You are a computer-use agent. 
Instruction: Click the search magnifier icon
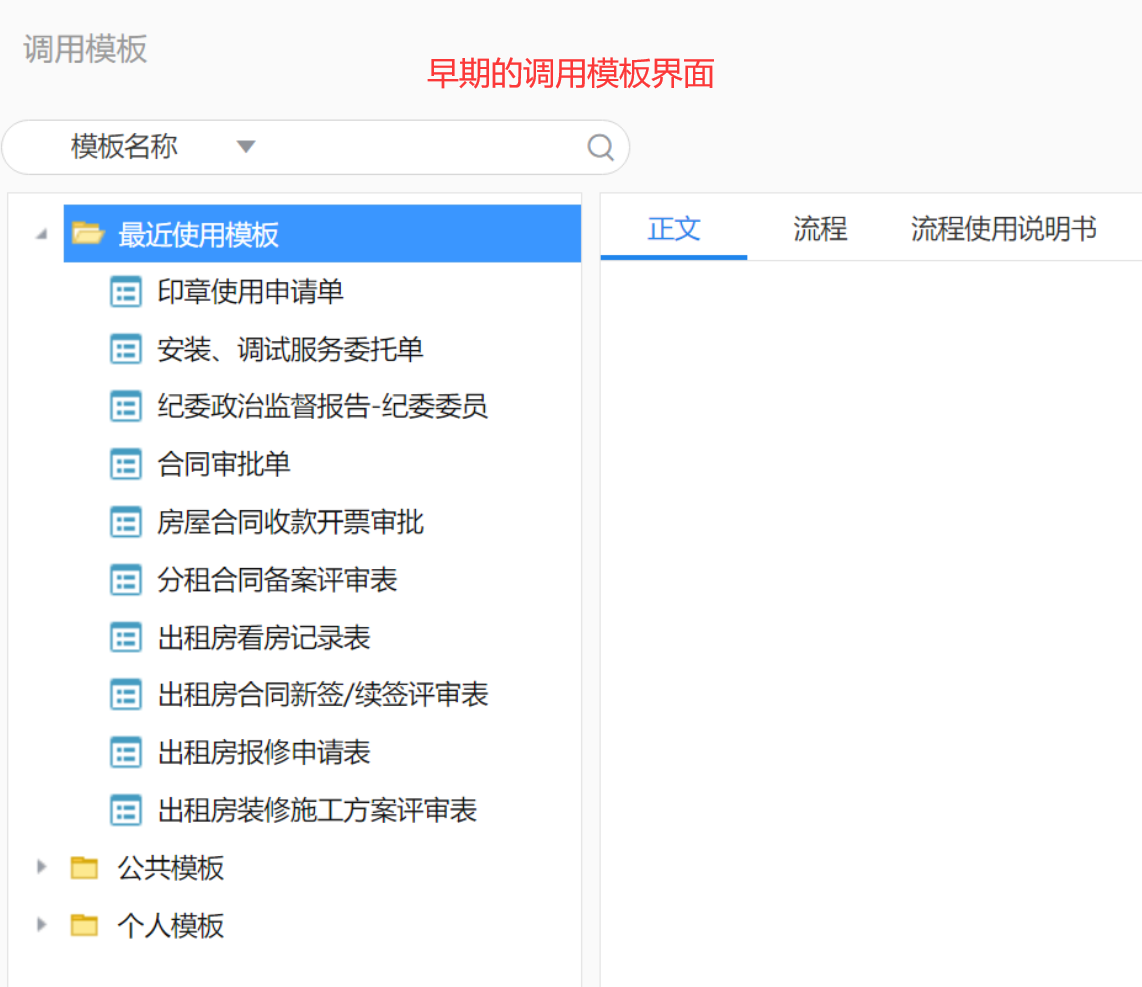(600, 148)
